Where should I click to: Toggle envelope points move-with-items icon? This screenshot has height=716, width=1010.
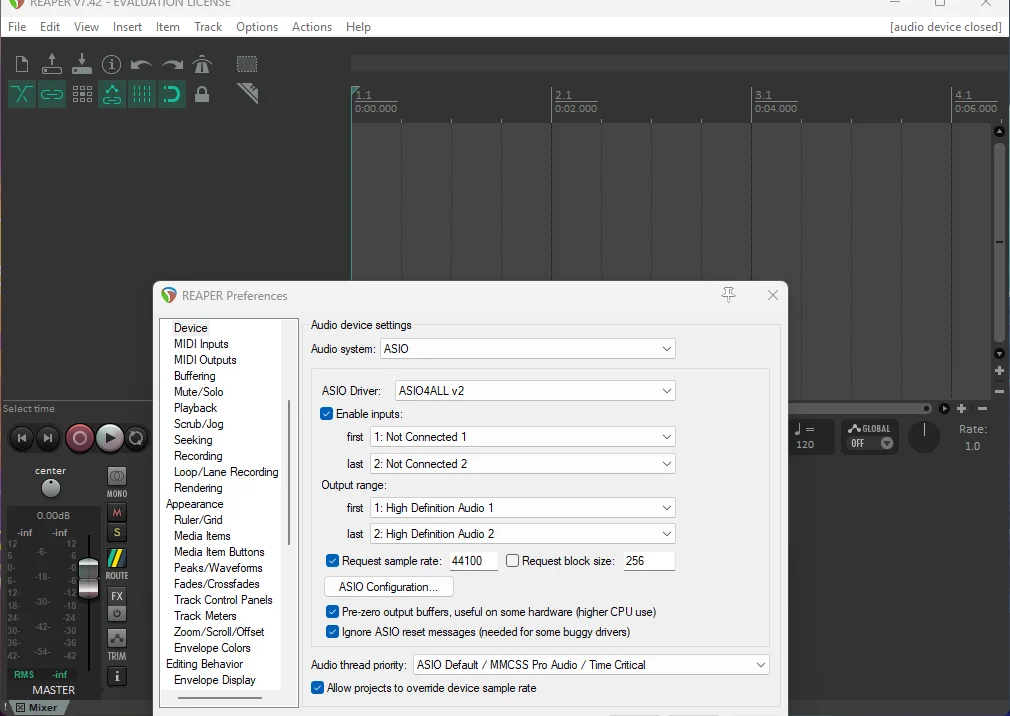111,95
